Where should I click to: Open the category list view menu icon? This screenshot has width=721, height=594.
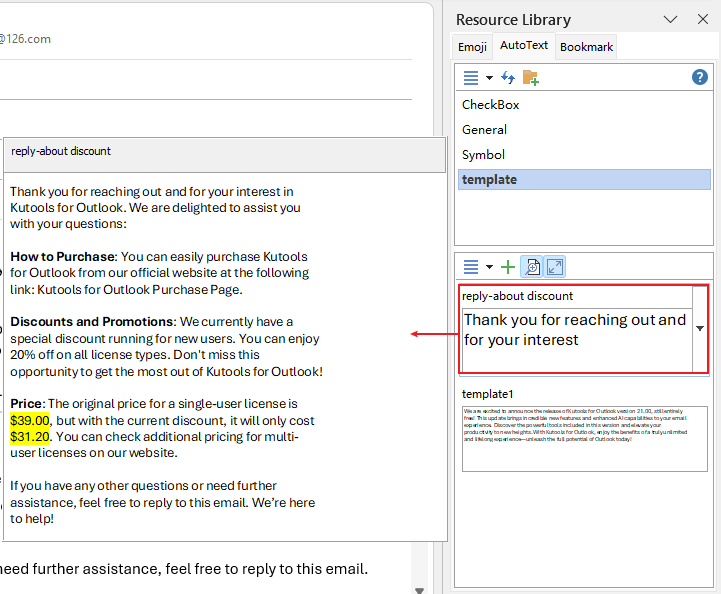pyautogui.click(x=471, y=78)
